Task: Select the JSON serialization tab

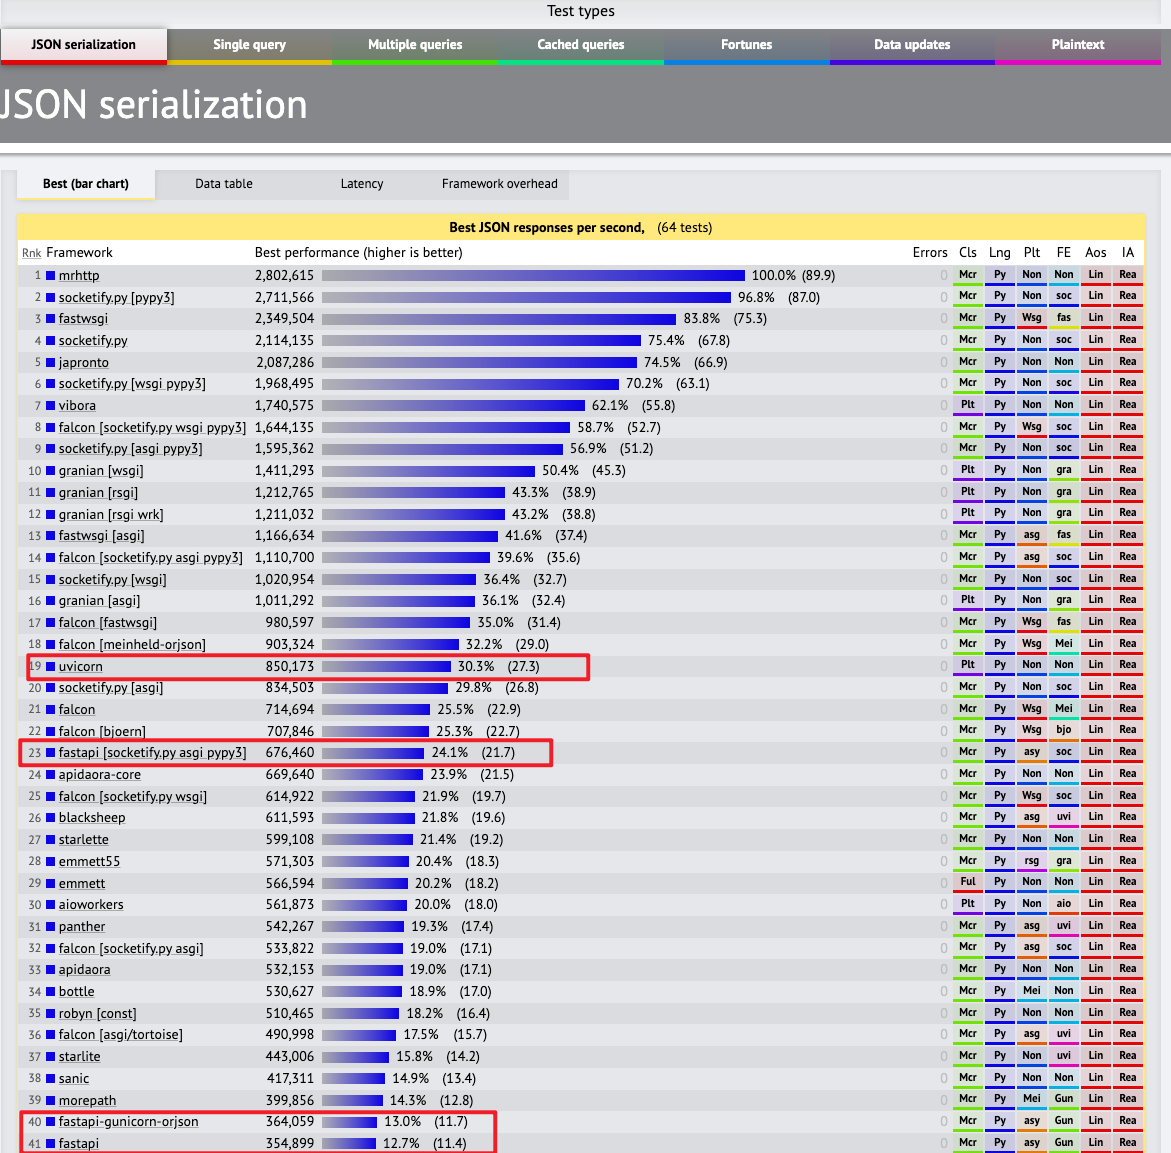Action: pos(84,45)
